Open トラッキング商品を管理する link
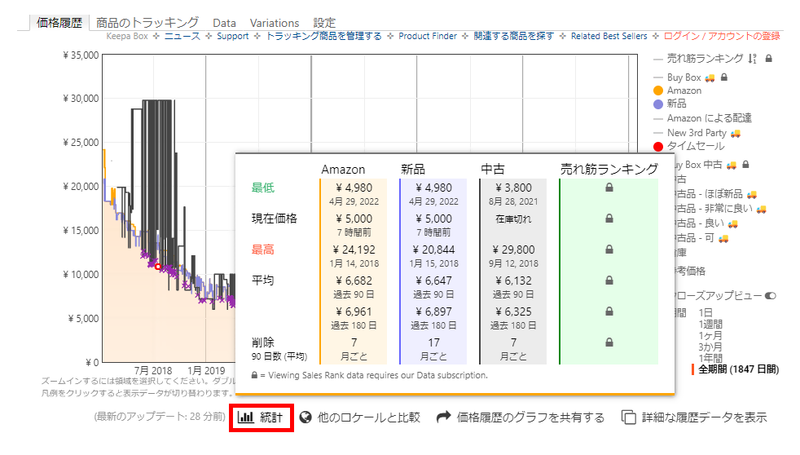The image size is (800, 455). tap(323, 36)
